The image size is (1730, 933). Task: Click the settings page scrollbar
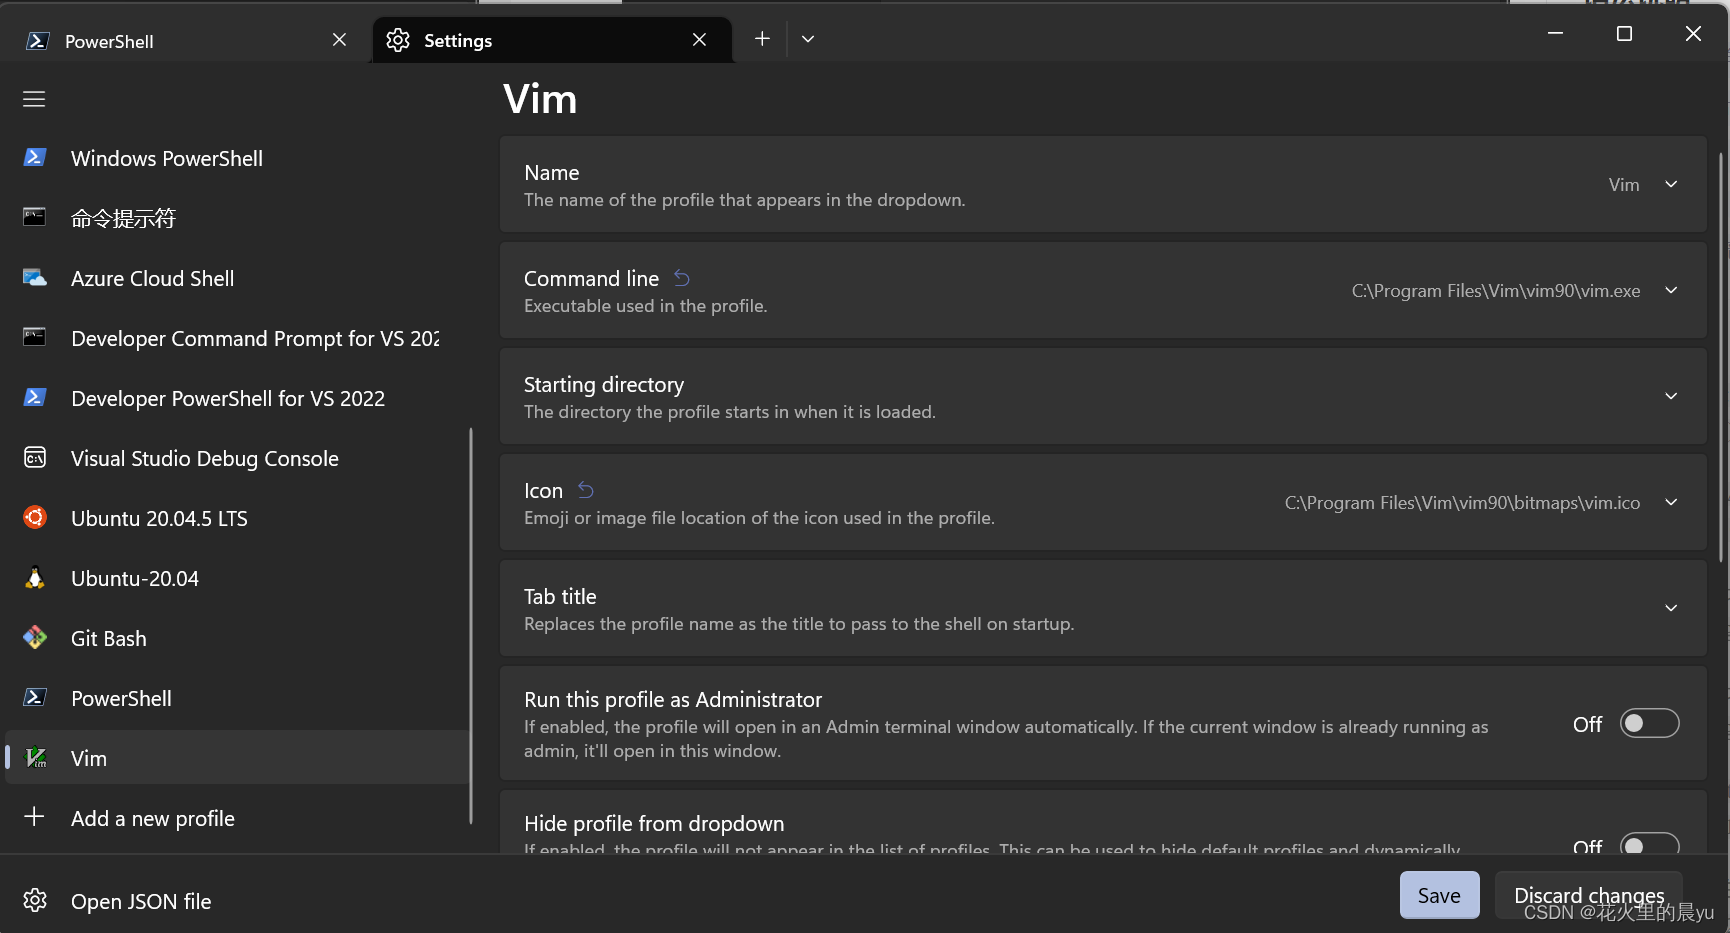[1720, 357]
